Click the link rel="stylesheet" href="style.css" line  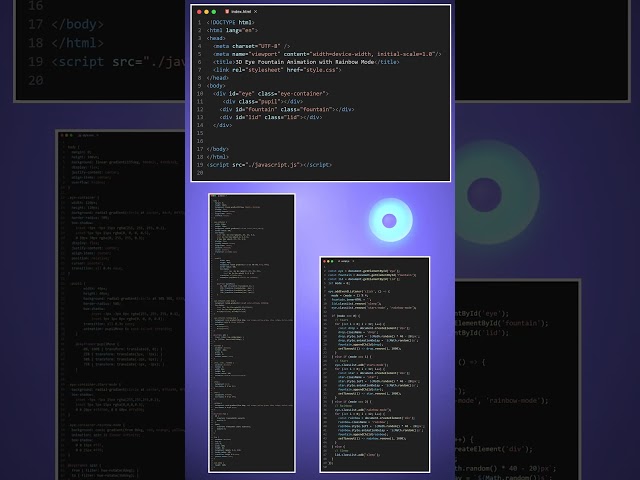(277, 70)
